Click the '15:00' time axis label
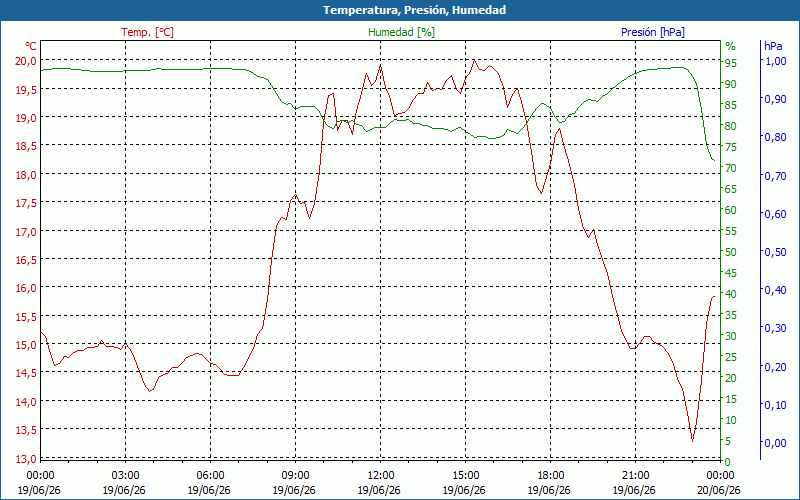This screenshot has width=800, height=500. coord(465,476)
